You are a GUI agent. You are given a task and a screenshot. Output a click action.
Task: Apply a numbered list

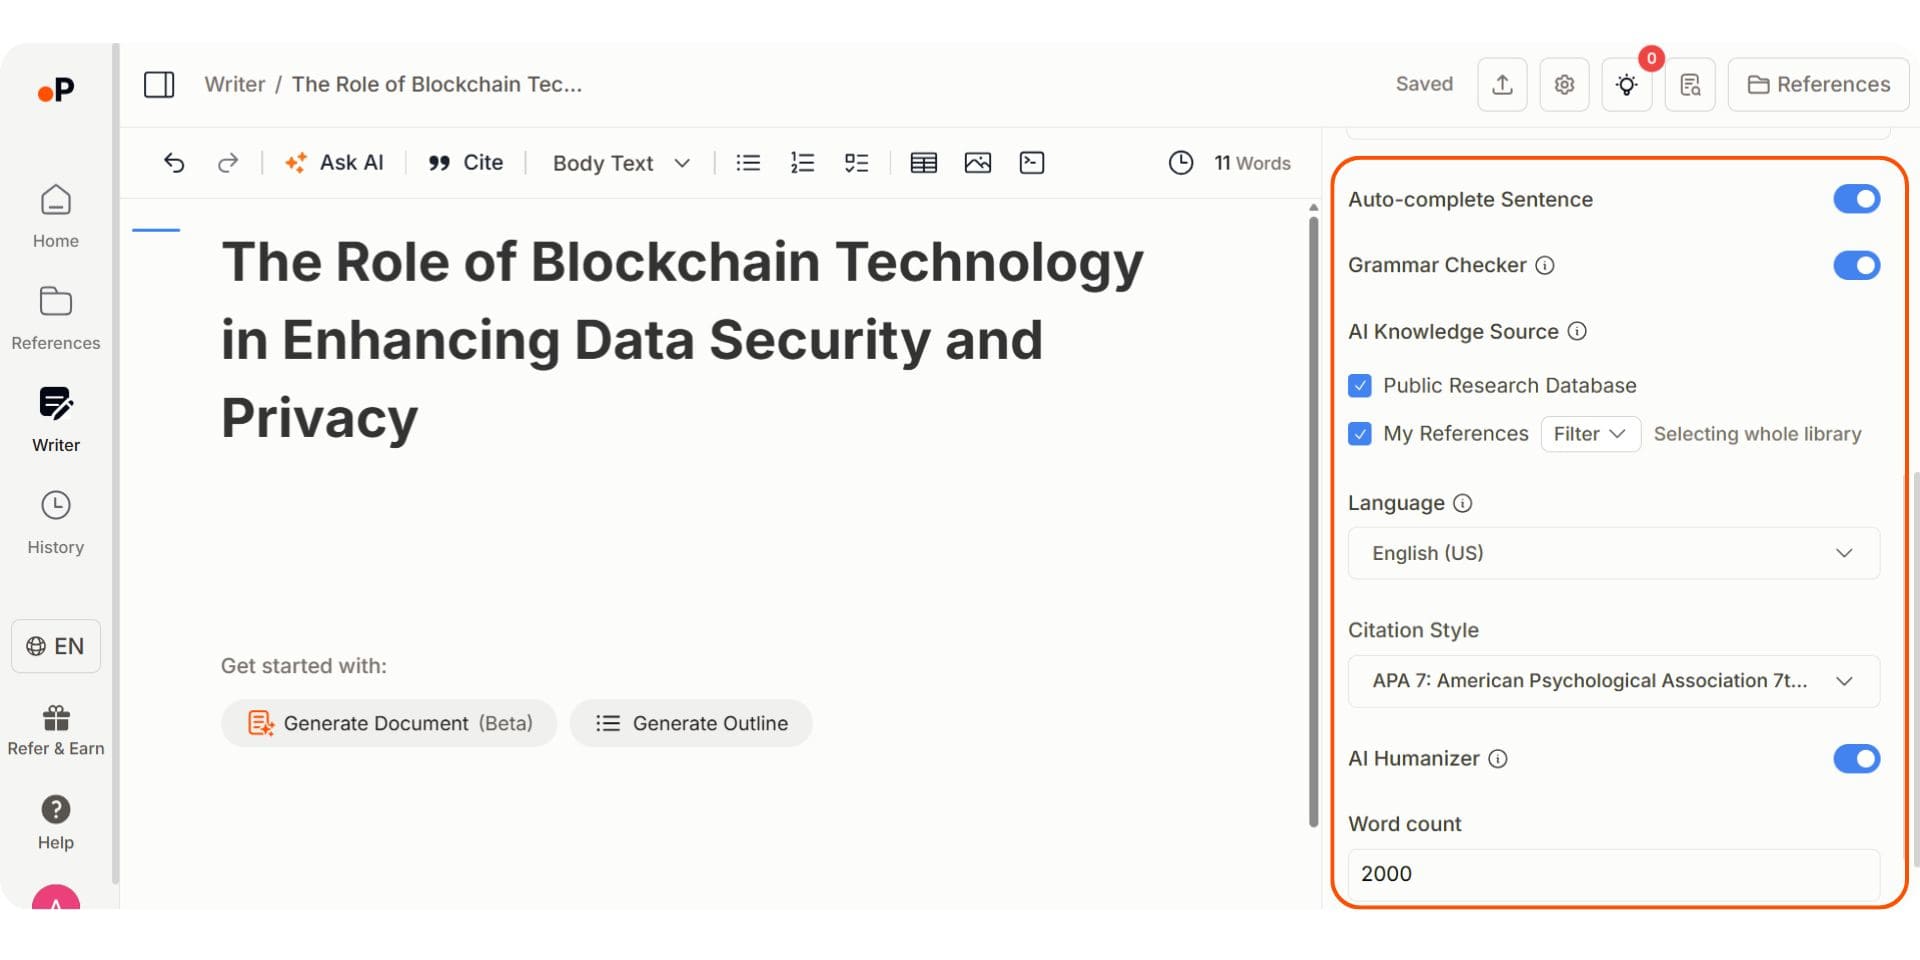(802, 162)
